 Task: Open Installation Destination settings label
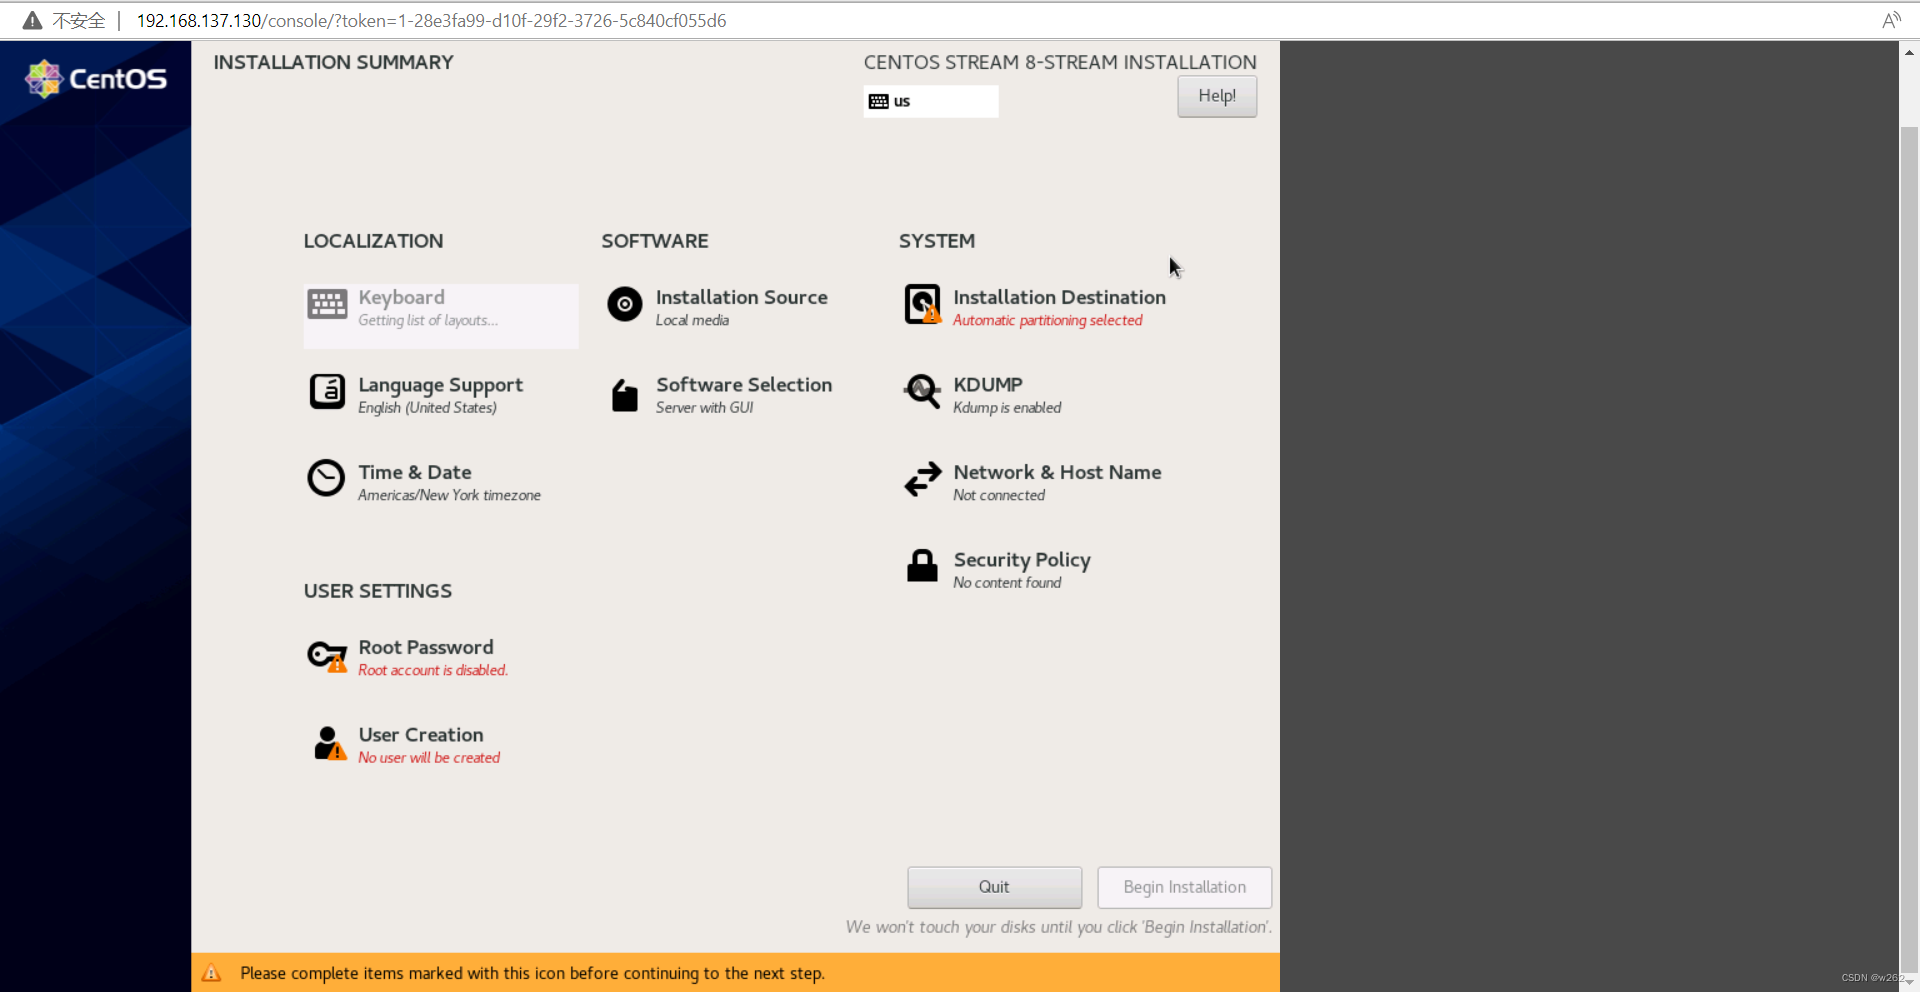1059,297
